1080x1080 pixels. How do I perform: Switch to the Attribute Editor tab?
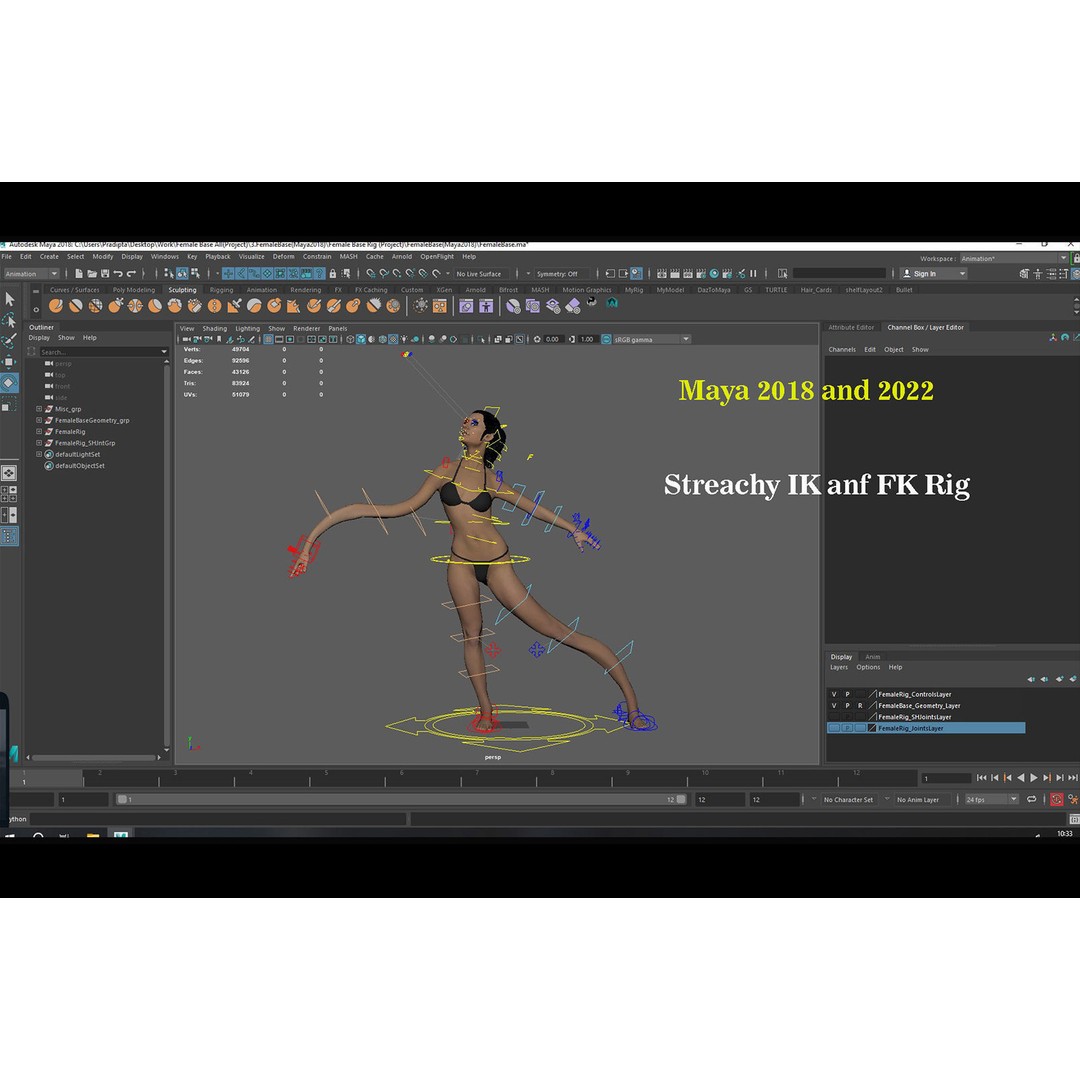click(x=851, y=327)
